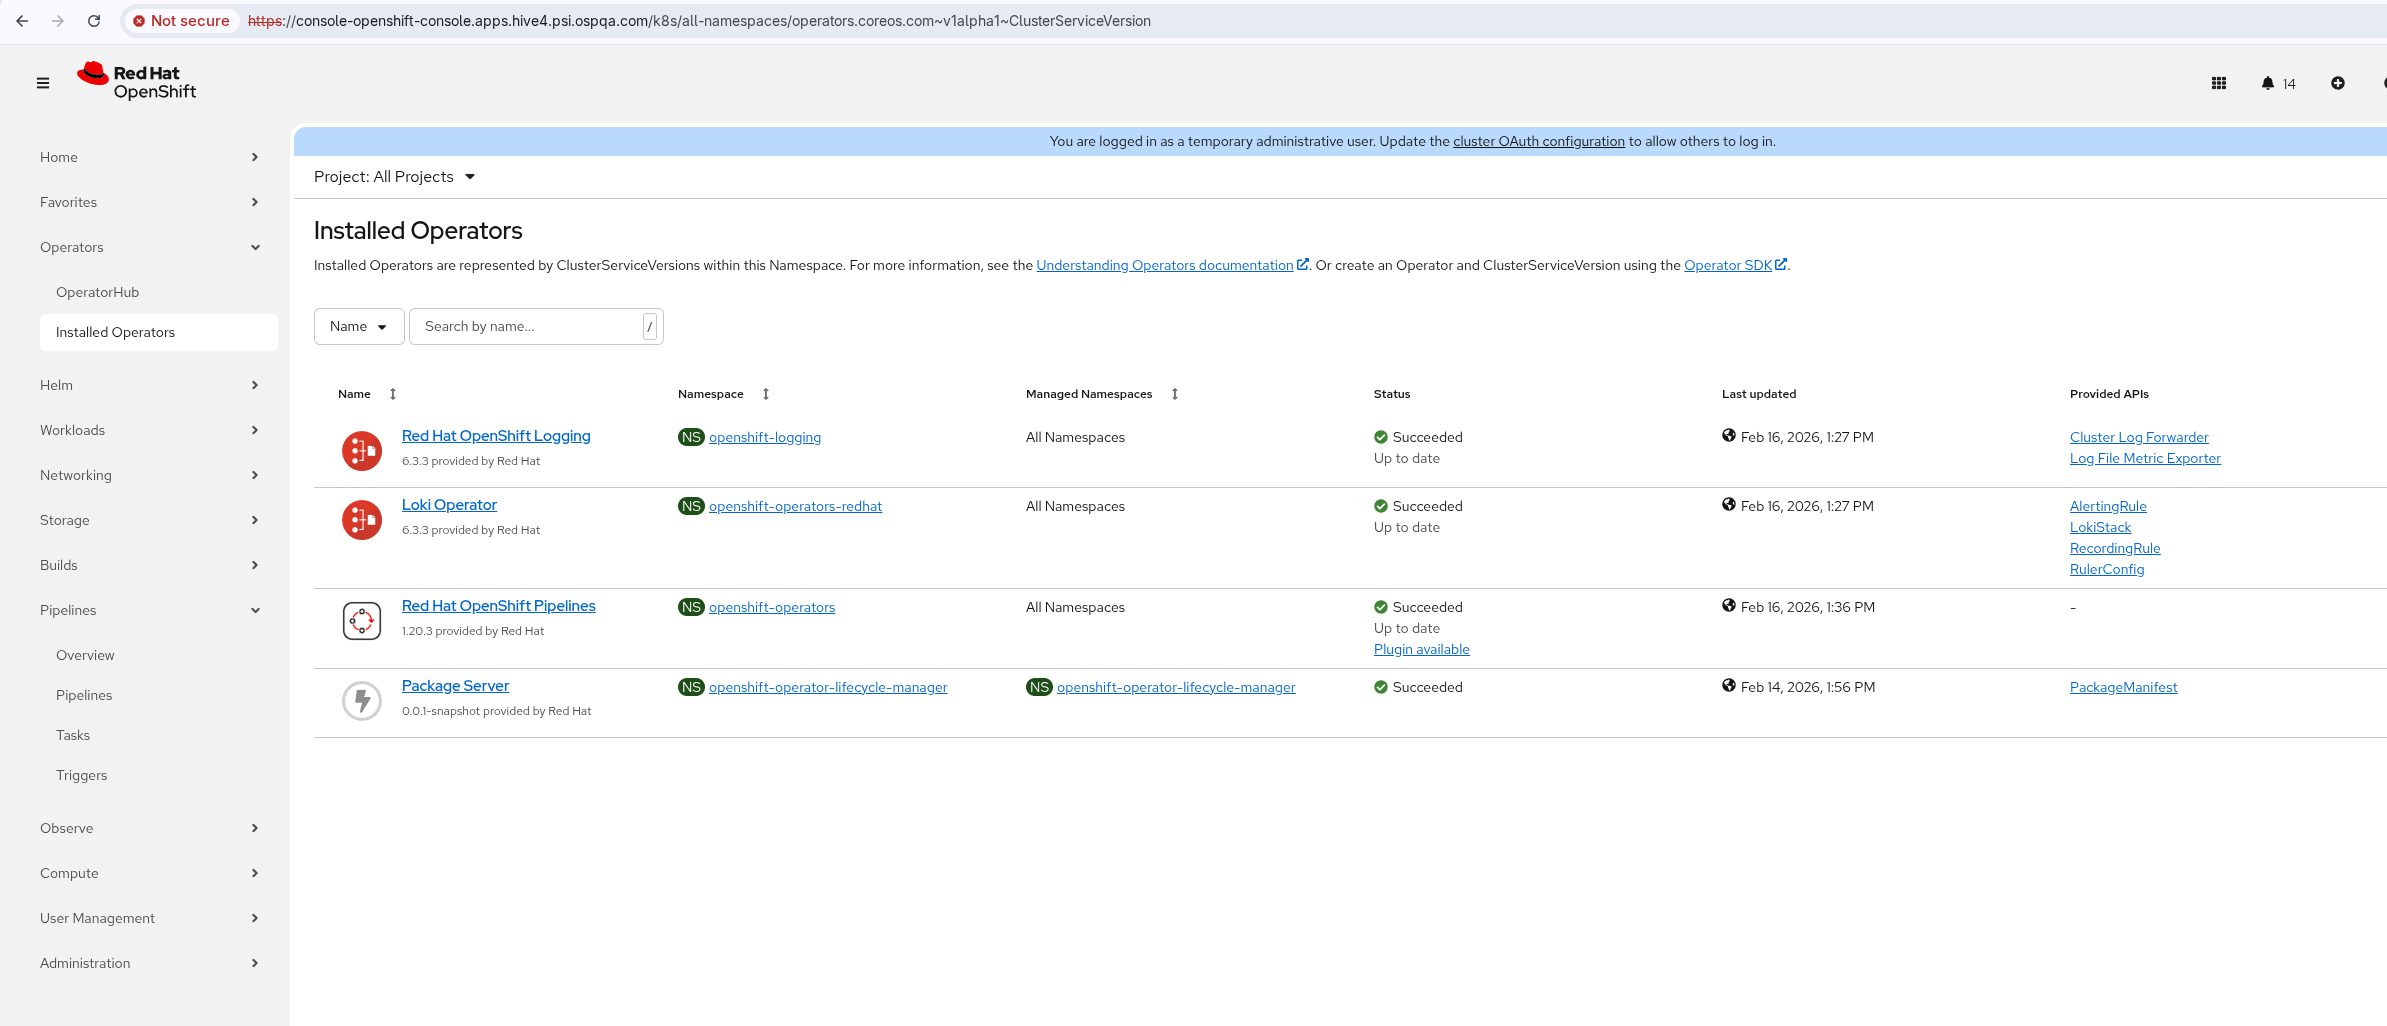
Task: Click the Loki Operator icon
Action: pyautogui.click(x=362, y=519)
